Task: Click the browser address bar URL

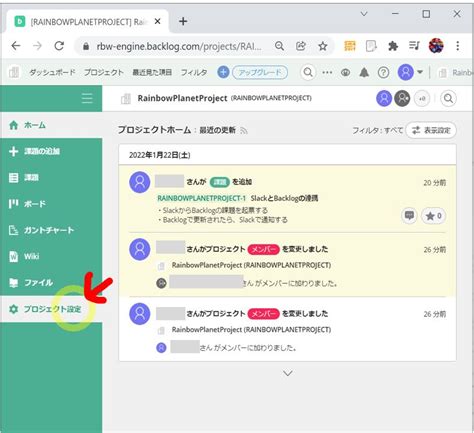Action: click(x=179, y=46)
